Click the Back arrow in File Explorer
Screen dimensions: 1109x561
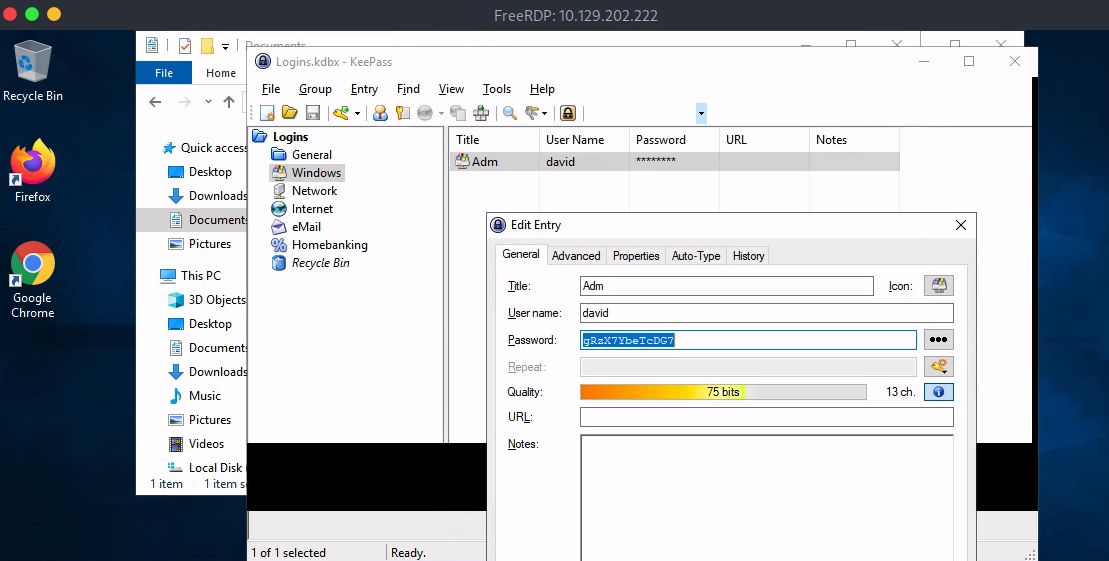(156, 102)
